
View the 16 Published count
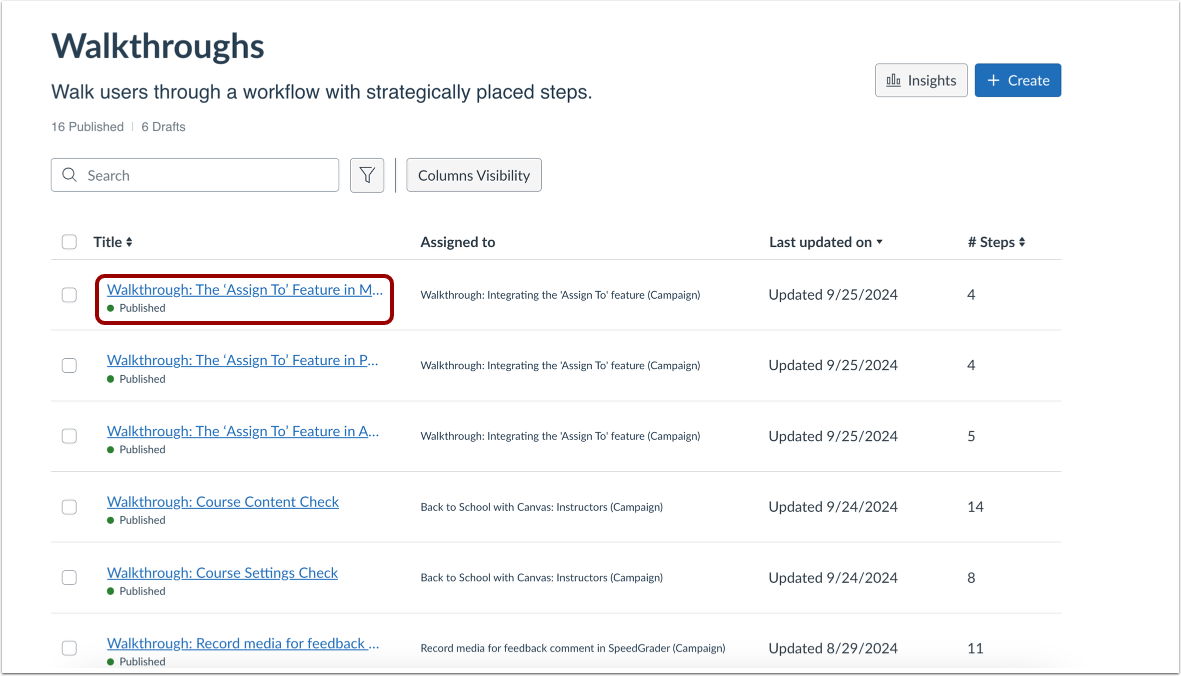[x=87, y=126]
